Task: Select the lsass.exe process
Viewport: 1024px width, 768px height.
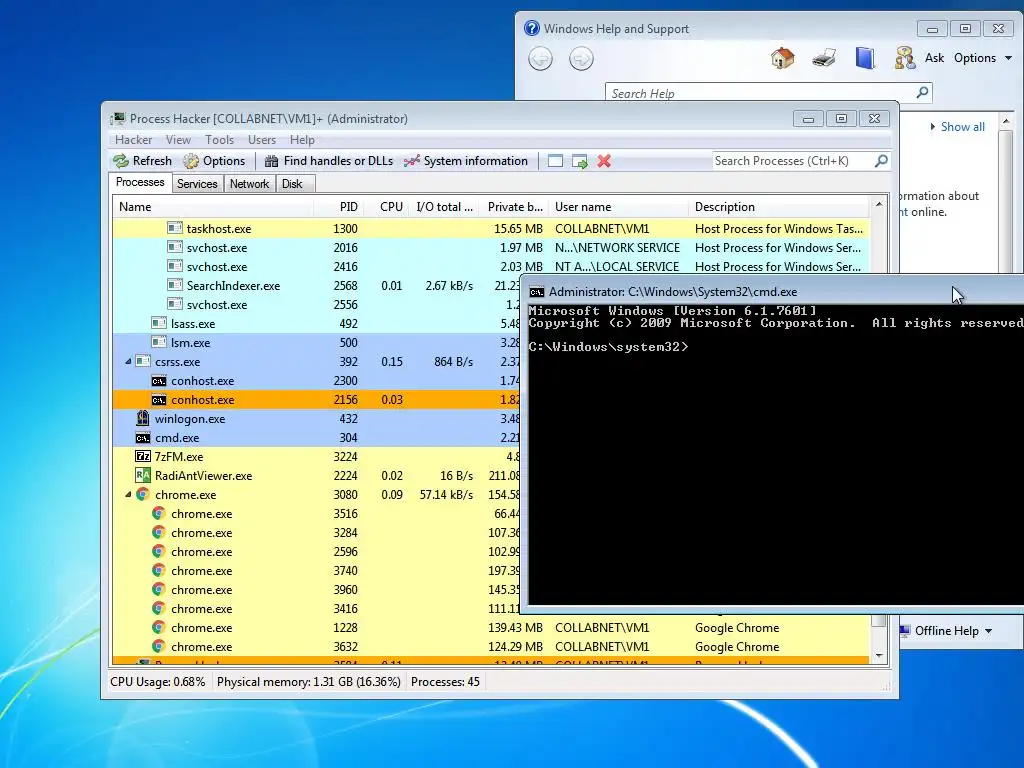Action: click(x=316, y=323)
